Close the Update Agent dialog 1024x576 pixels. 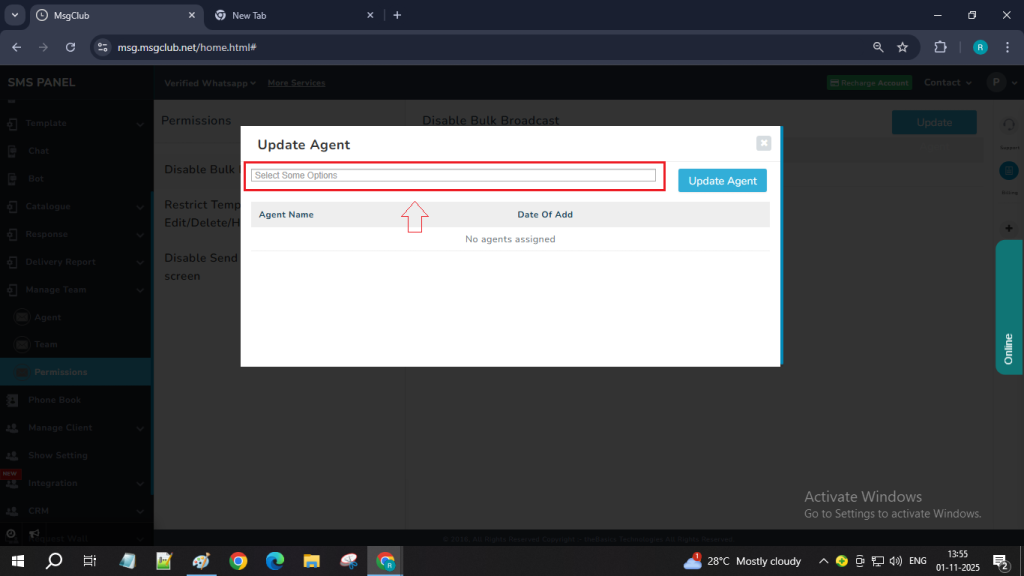[x=764, y=143]
